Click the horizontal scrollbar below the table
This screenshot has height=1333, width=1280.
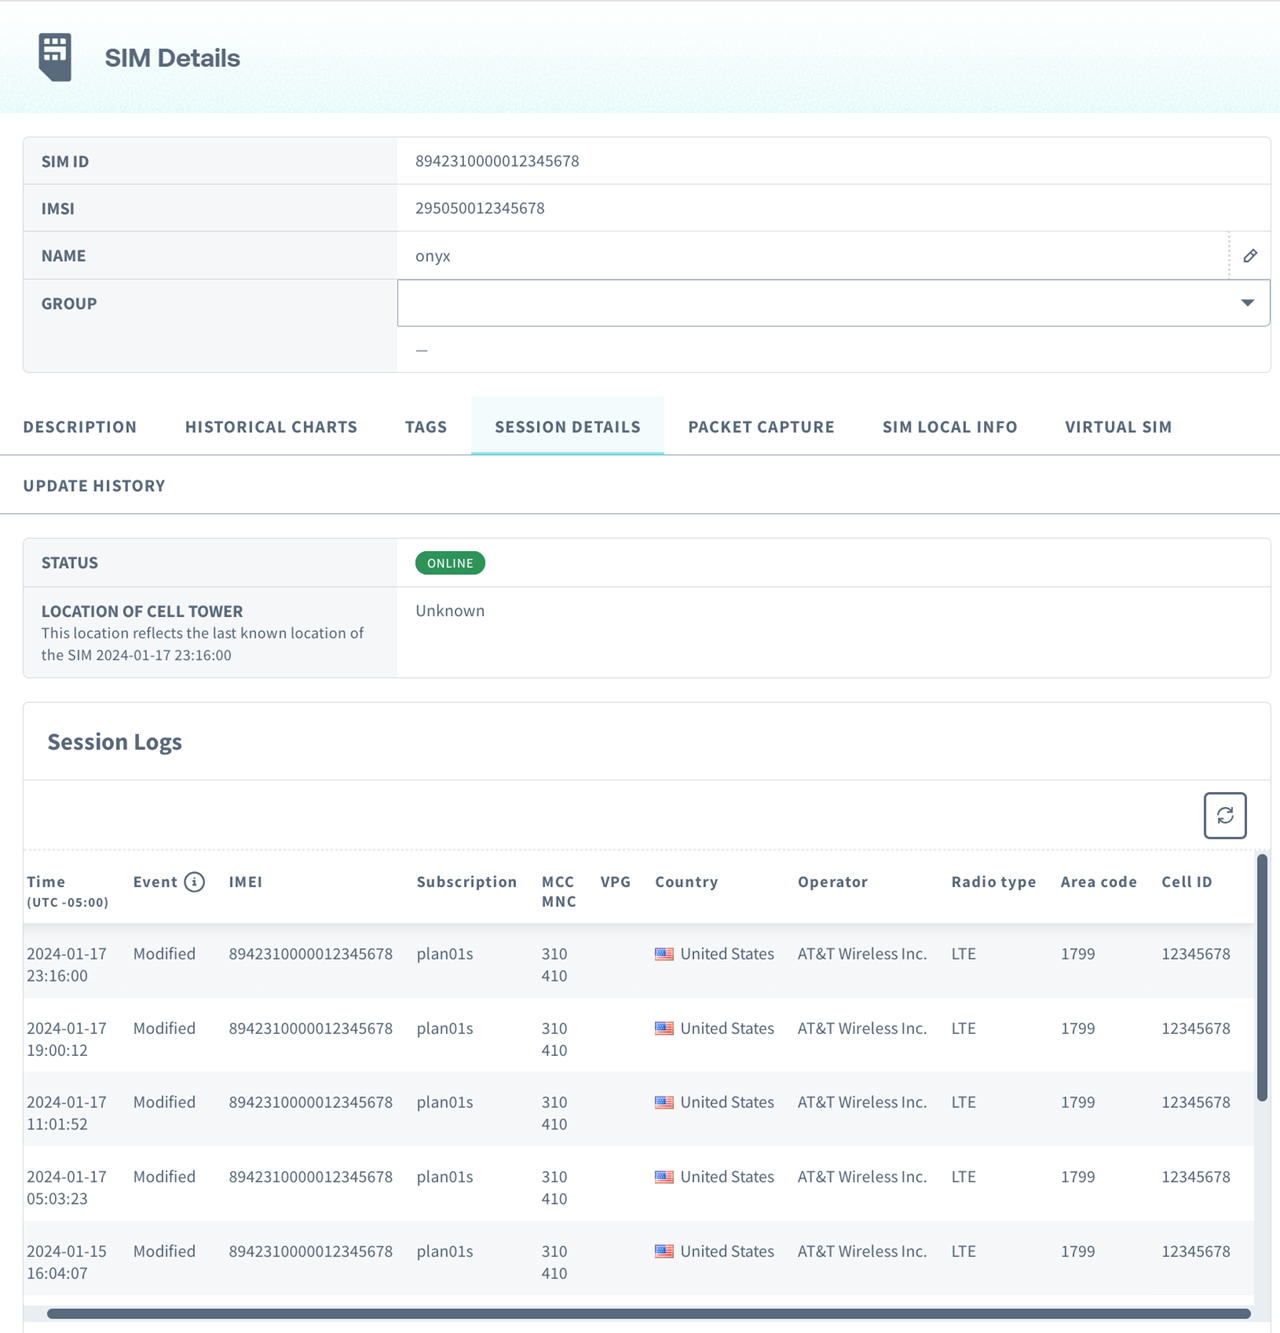(648, 1313)
